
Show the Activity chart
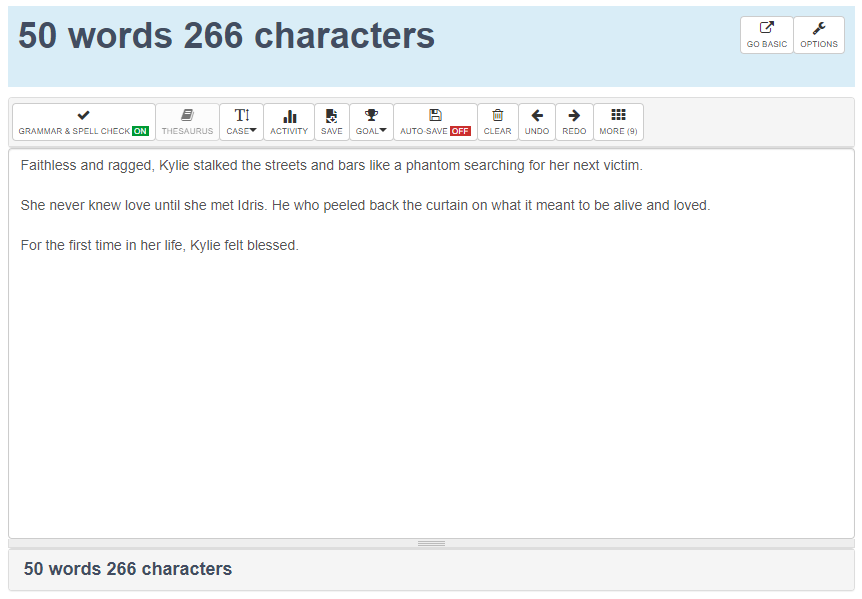point(289,122)
